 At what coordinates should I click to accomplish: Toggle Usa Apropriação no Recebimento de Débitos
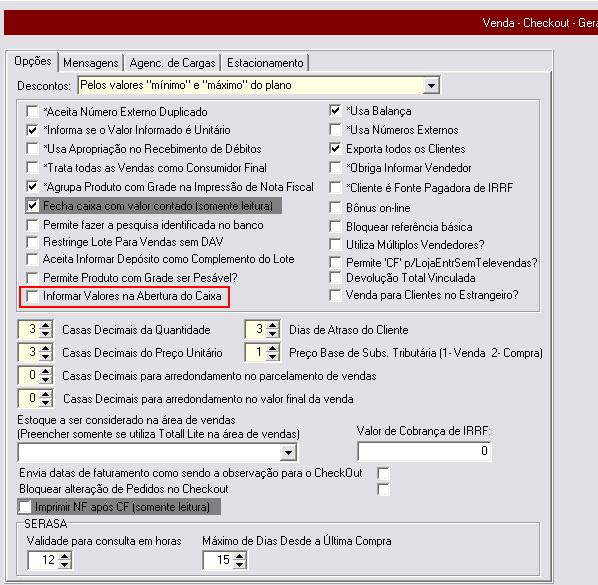click(x=32, y=149)
